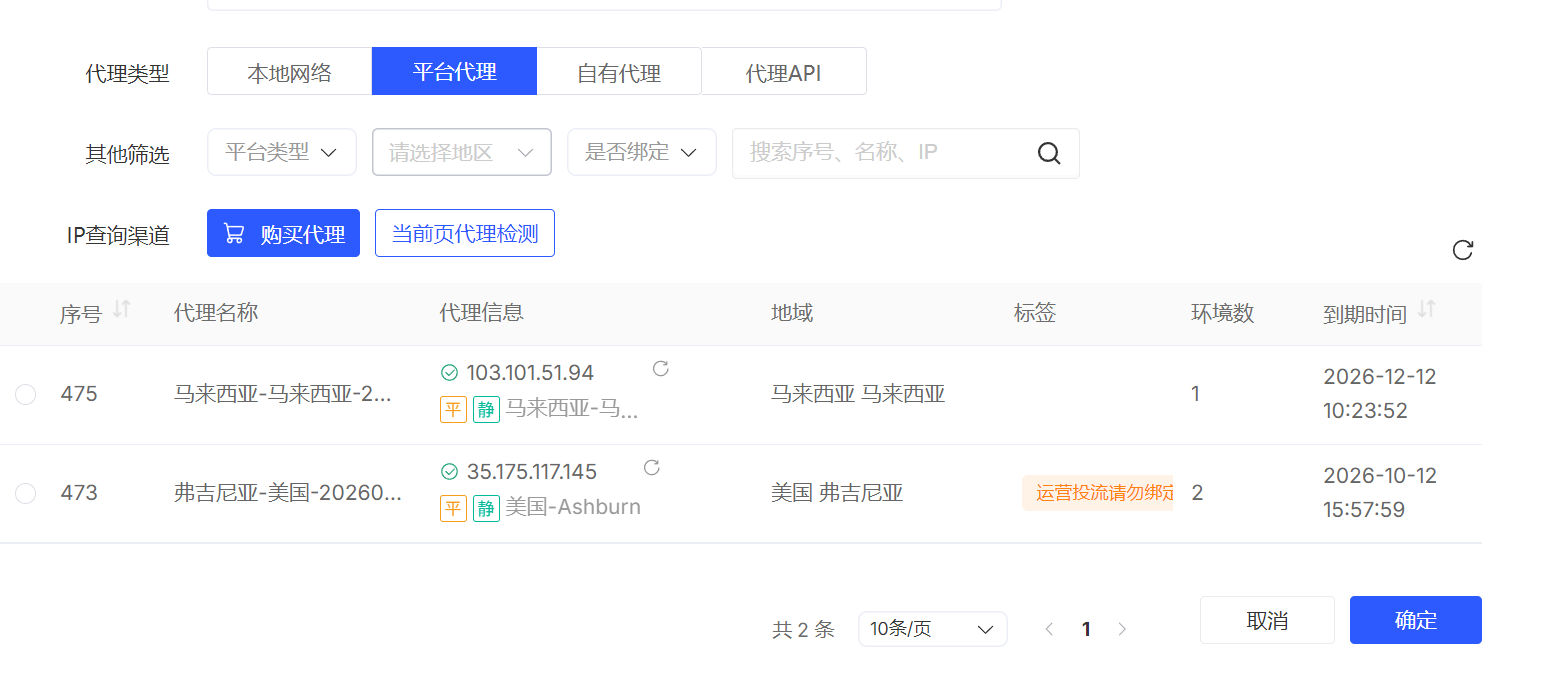Click the 代理信息 column header

[481, 313]
